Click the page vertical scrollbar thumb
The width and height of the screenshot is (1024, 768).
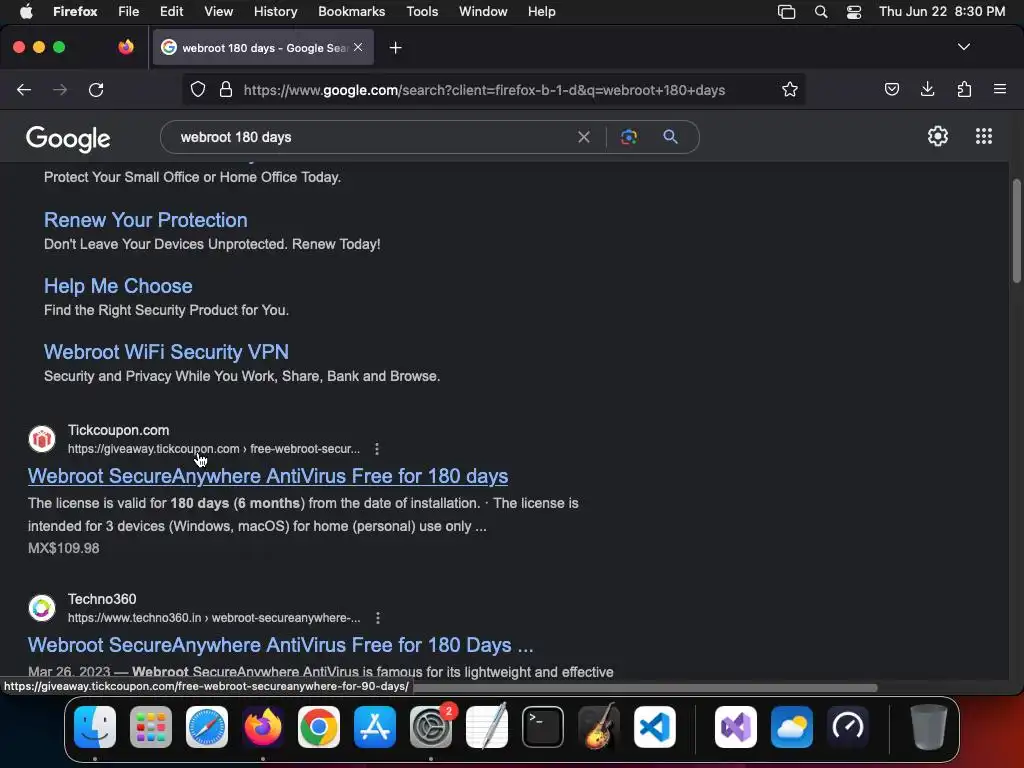point(1016,230)
